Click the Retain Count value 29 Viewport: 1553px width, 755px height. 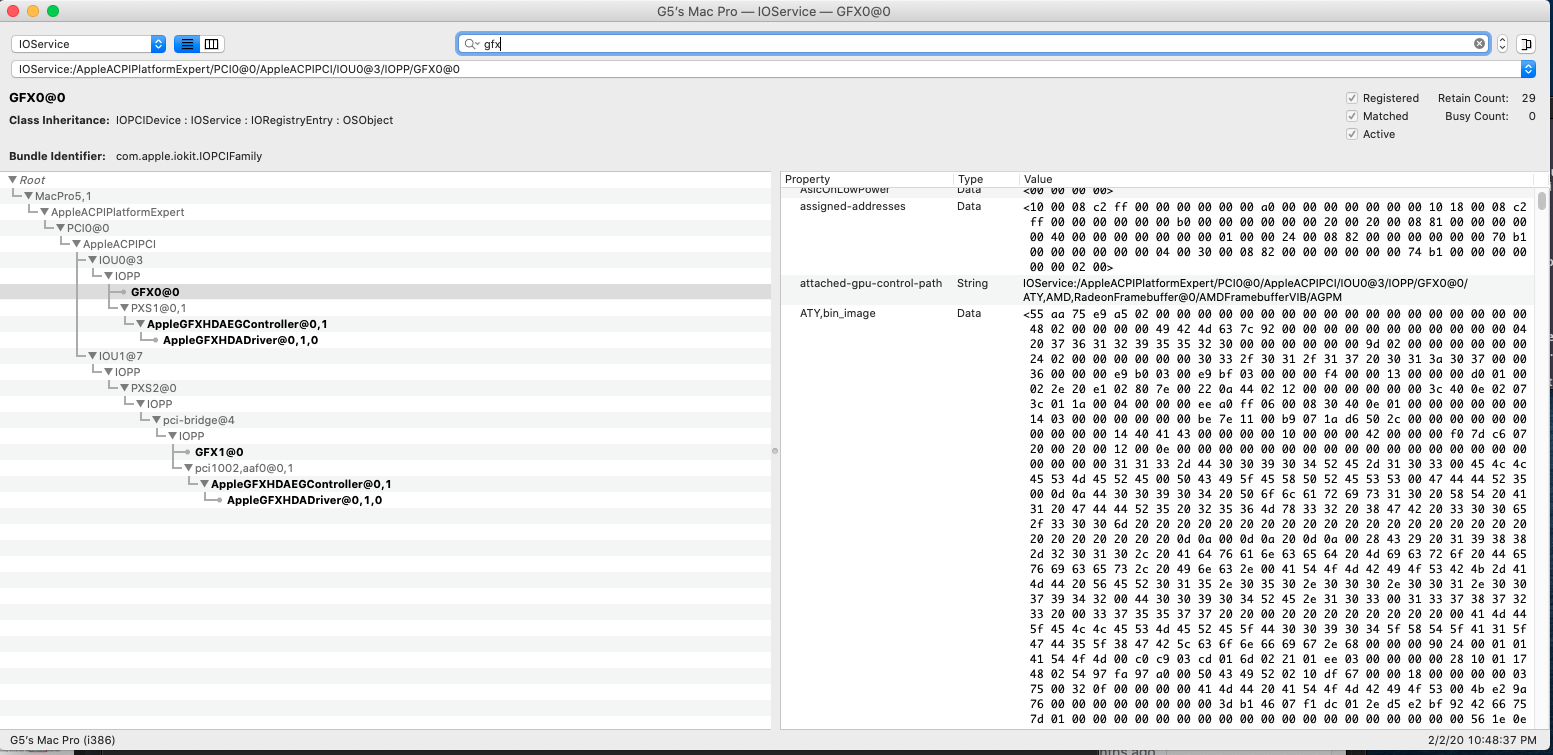tap(1528, 98)
